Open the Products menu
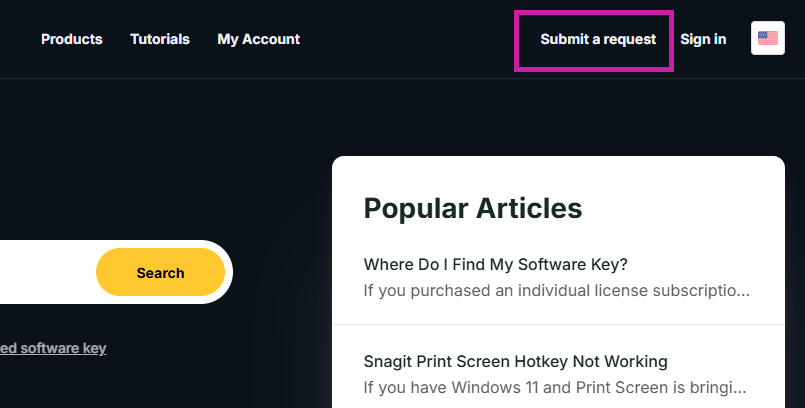805x408 pixels. coord(71,39)
